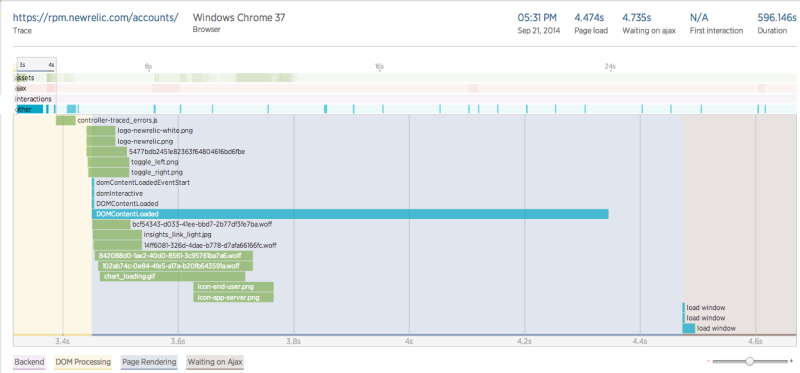The width and height of the screenshot is (800, 373).
Task: Select the bottom load window bar
Action: coord(689,329)
